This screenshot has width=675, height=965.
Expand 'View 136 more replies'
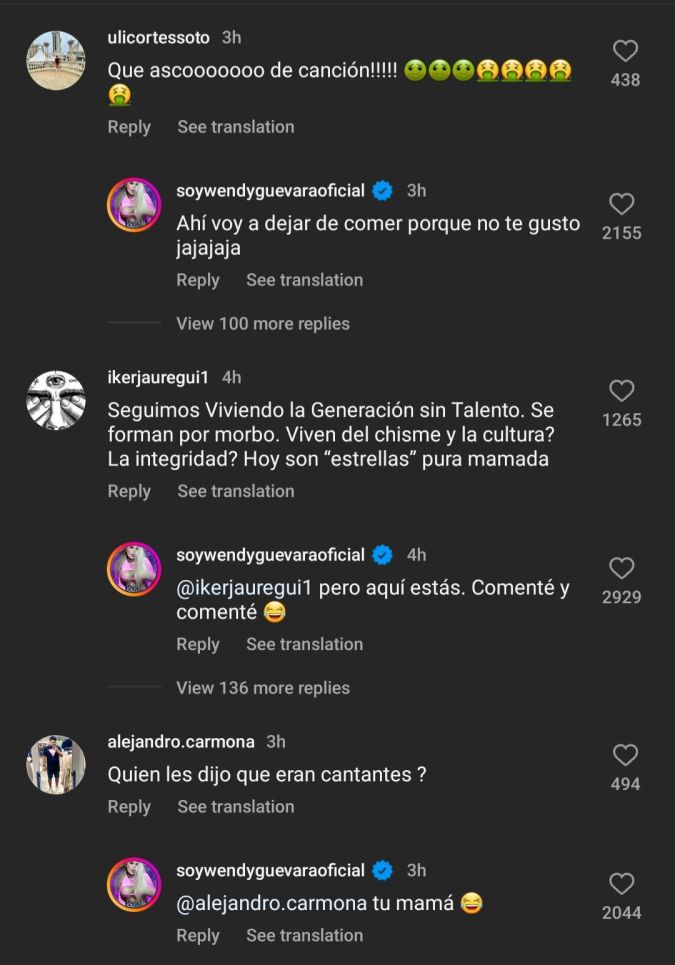[263, 688]
